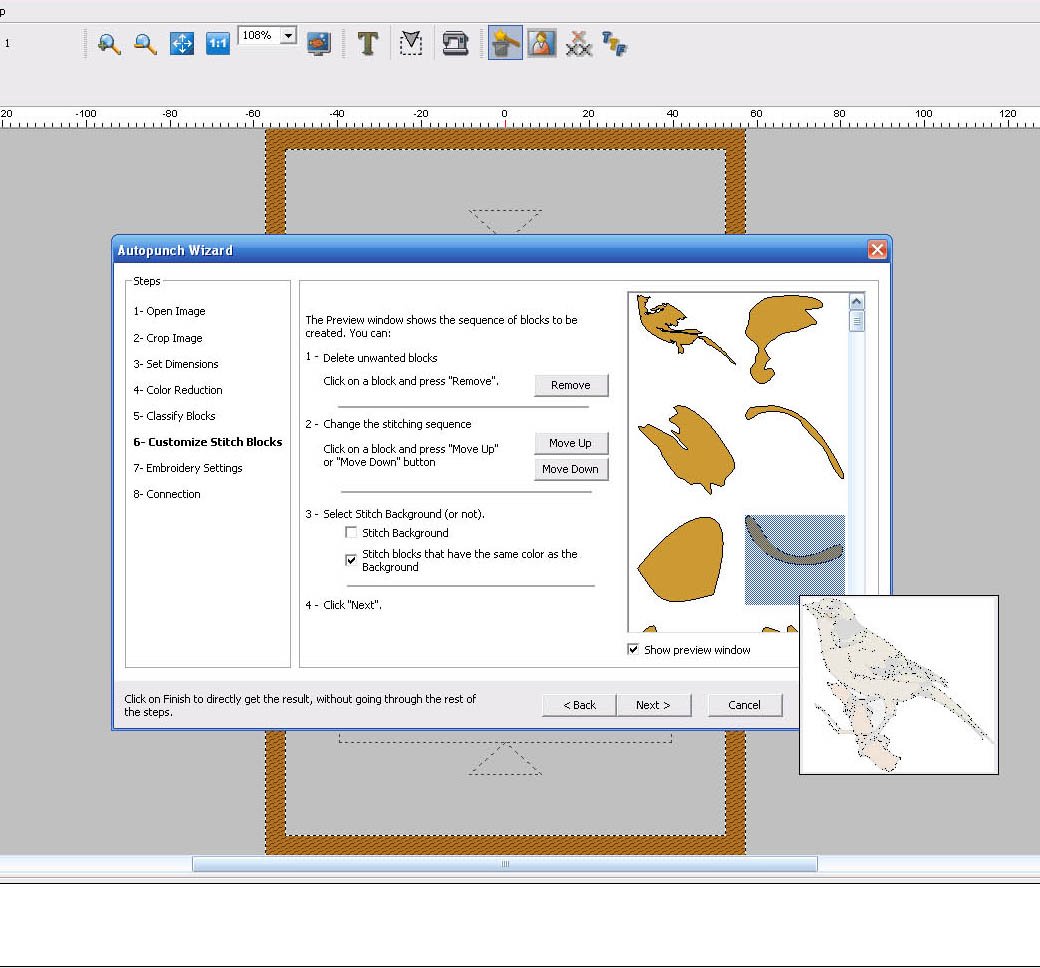This screenshot has width=1040, height=968.
Task: Uncheck Stitch blocks with same color as Background
Action: coord(351,560)
